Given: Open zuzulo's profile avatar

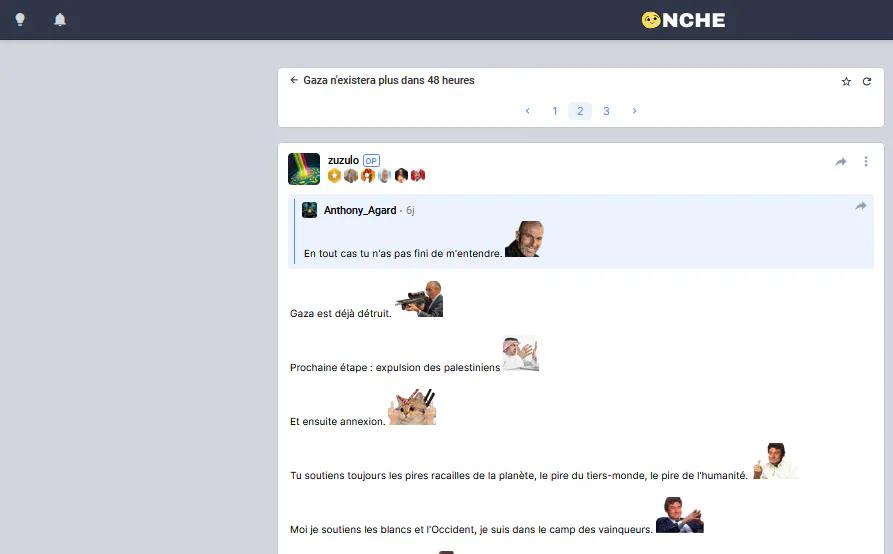Looking at the screenshot, I should [x=304, y=169].
